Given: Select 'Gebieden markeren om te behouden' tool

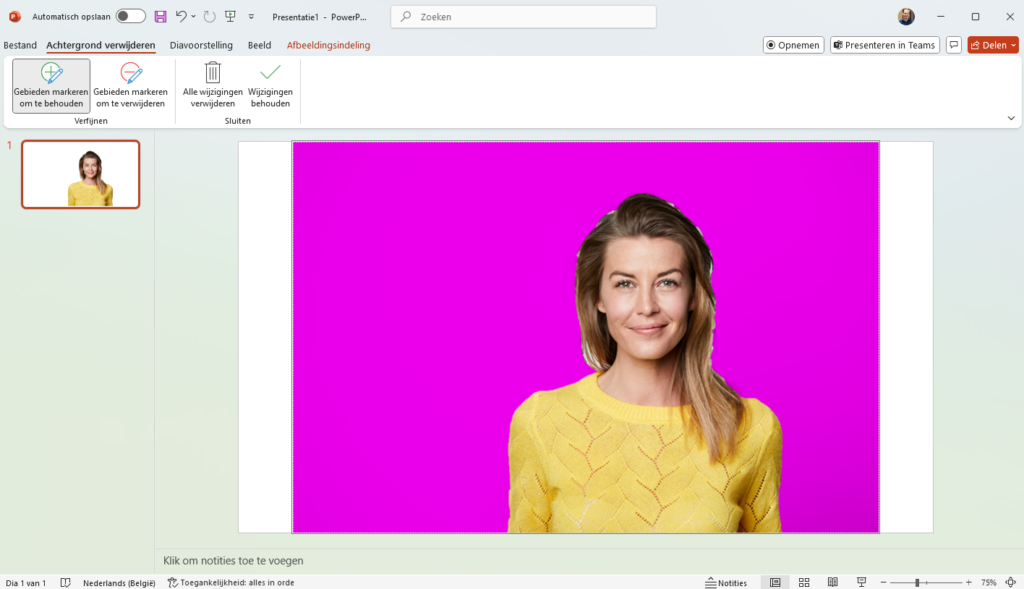Looking at the screenshot, I should (x=51, y=85).
